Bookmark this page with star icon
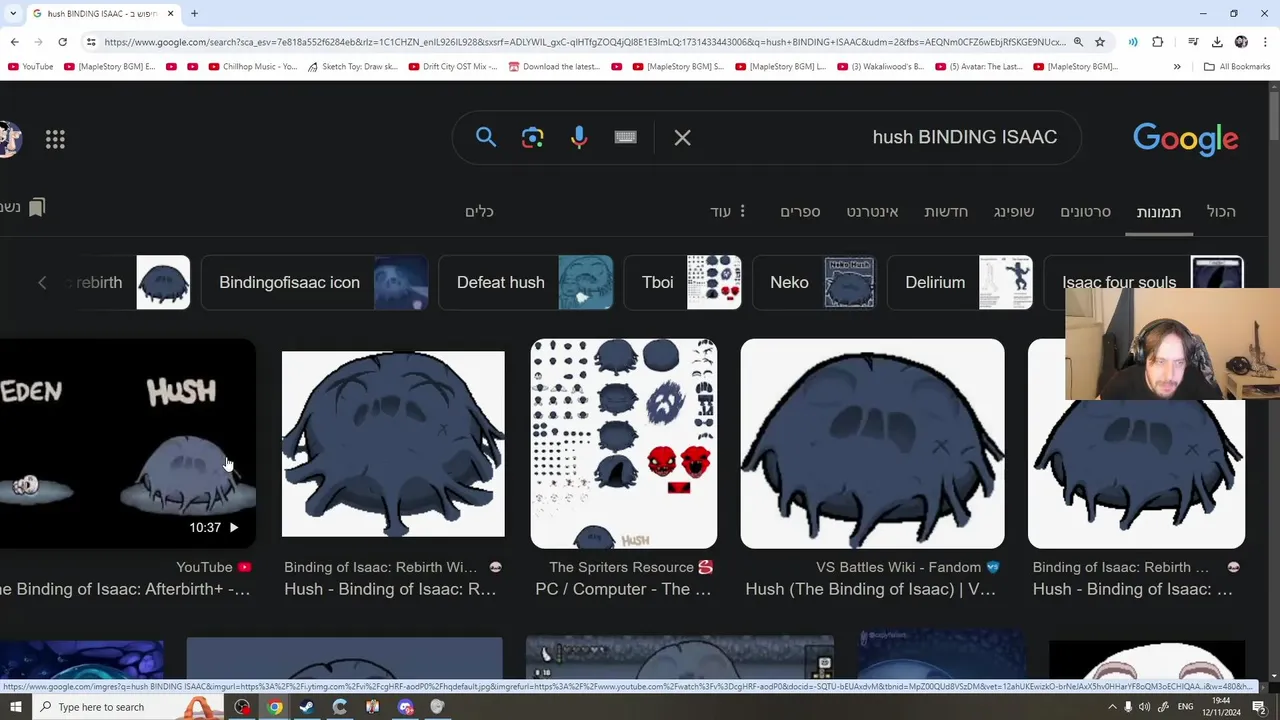The width and height of the screenshot is (1280, 720). (1100, 42)
